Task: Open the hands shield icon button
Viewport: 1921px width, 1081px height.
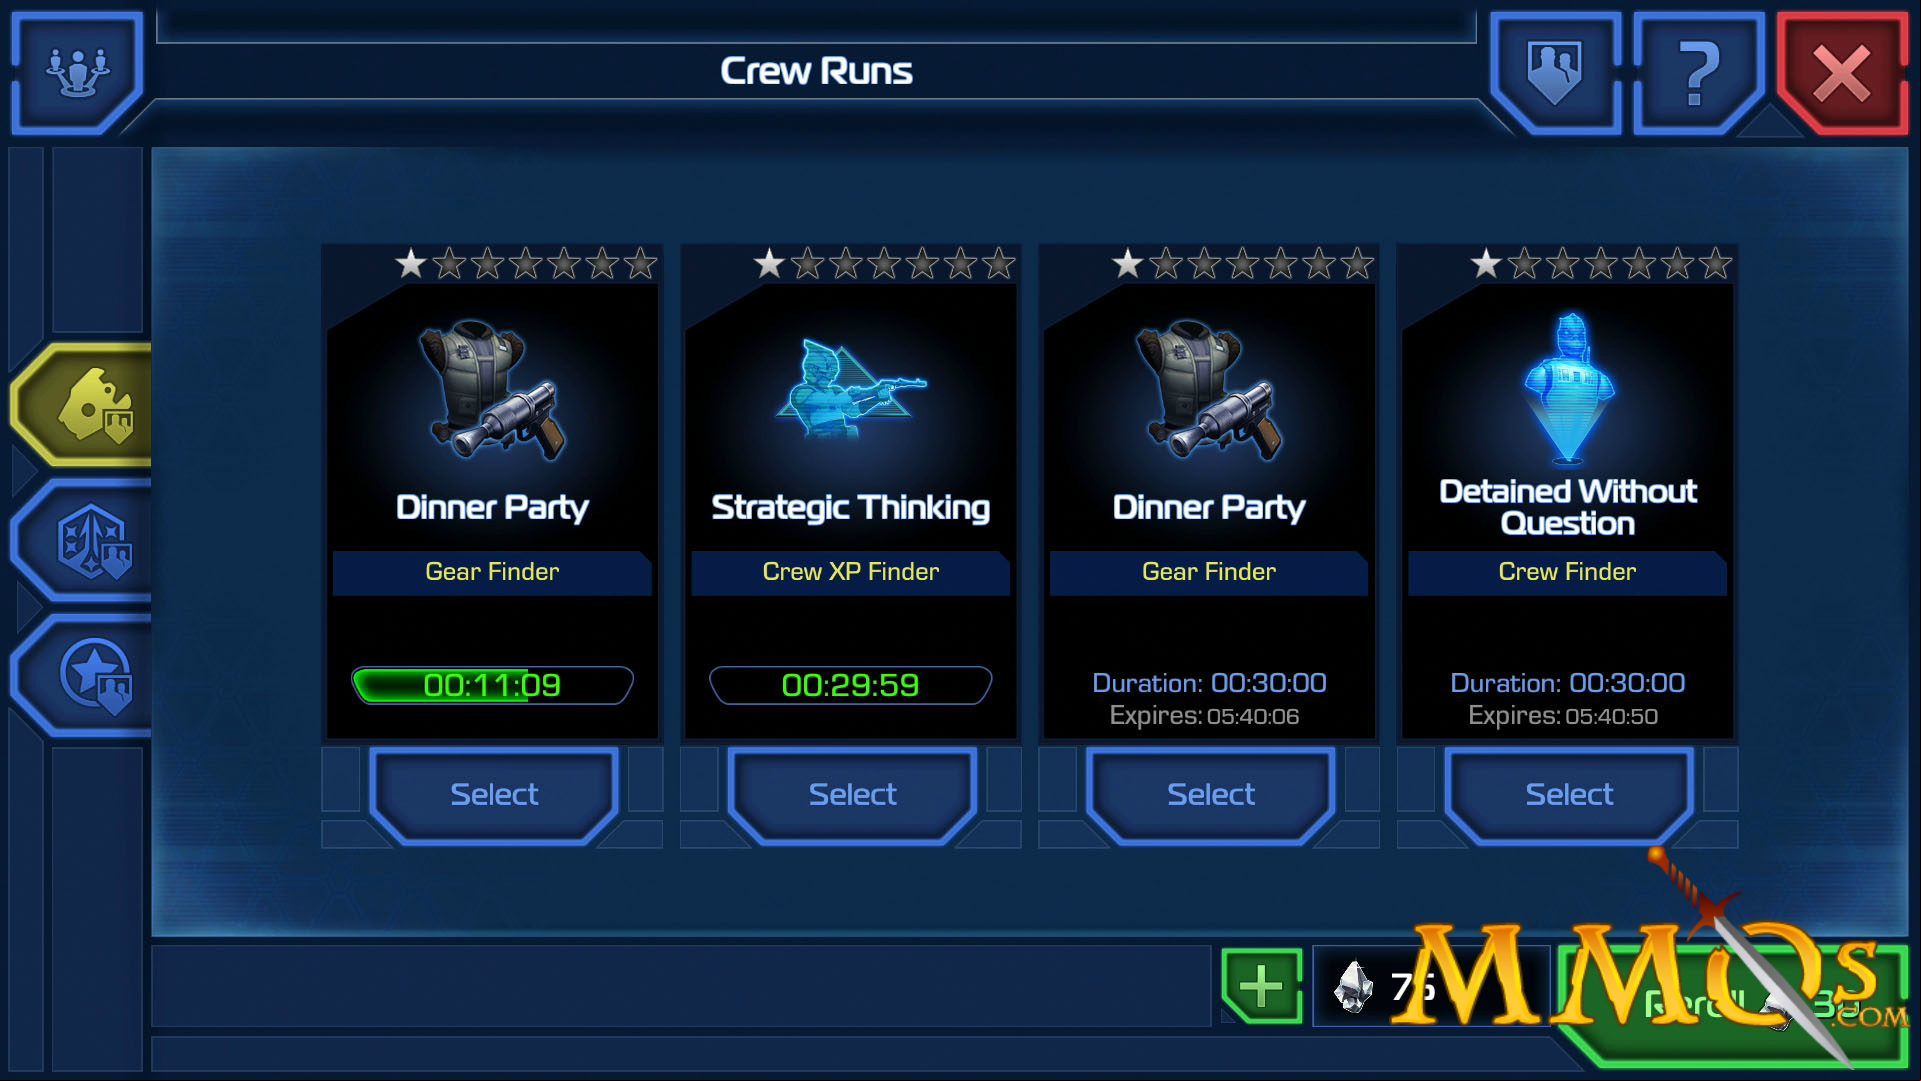Action: pyautogui.click(x=1555, y=72)
